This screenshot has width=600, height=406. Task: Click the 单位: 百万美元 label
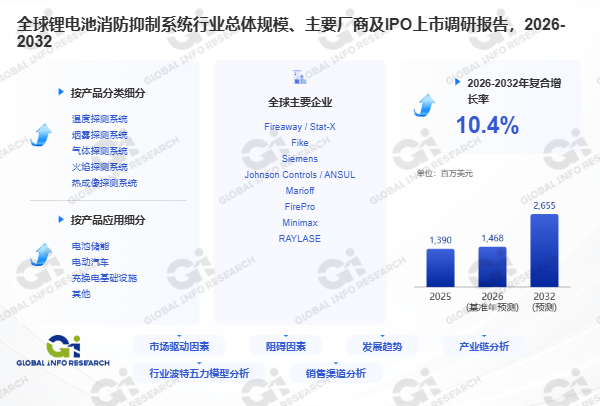point(445,174)
